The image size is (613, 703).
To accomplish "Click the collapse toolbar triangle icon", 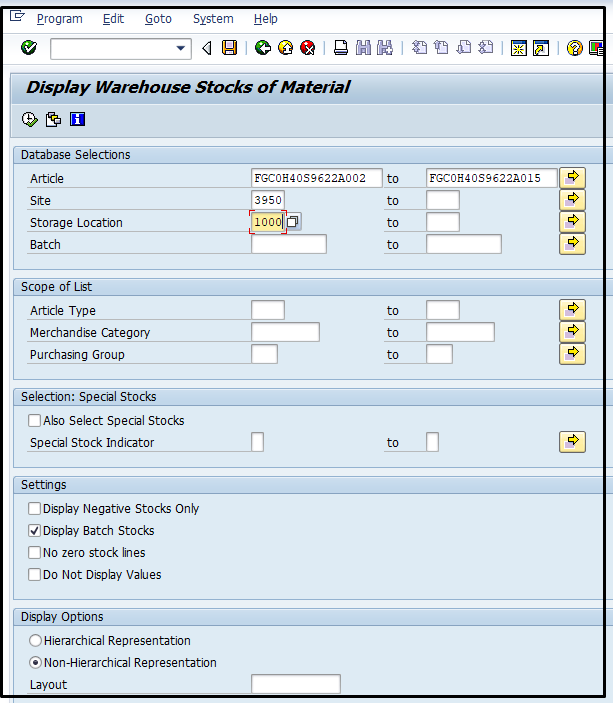I will tap(207, 48).
